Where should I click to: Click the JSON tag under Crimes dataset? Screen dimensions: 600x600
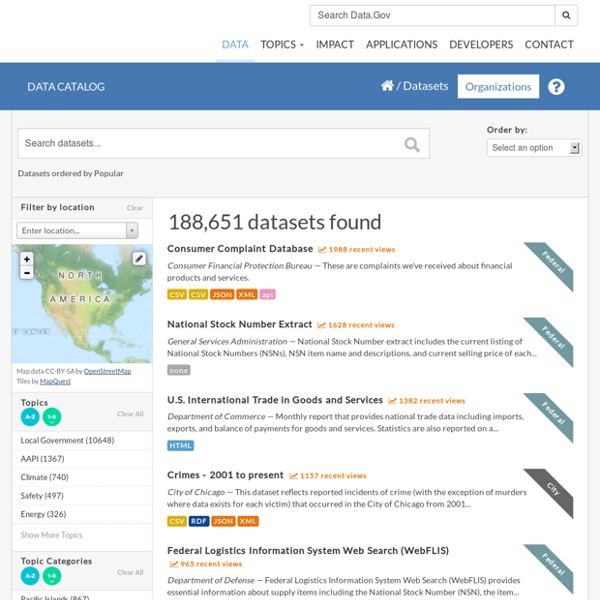pyautogui.click(x=223, y=521)
